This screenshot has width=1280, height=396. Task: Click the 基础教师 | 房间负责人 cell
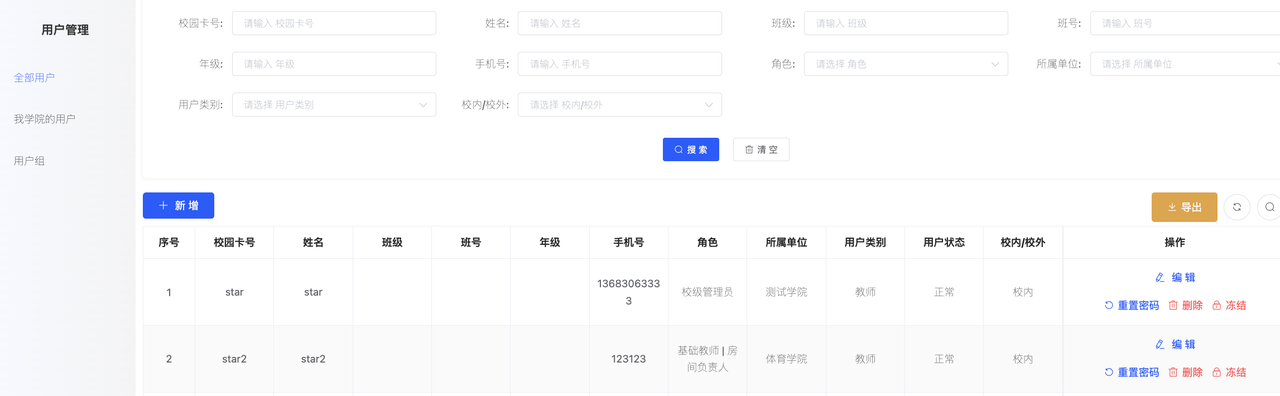(x=708, y=359)
